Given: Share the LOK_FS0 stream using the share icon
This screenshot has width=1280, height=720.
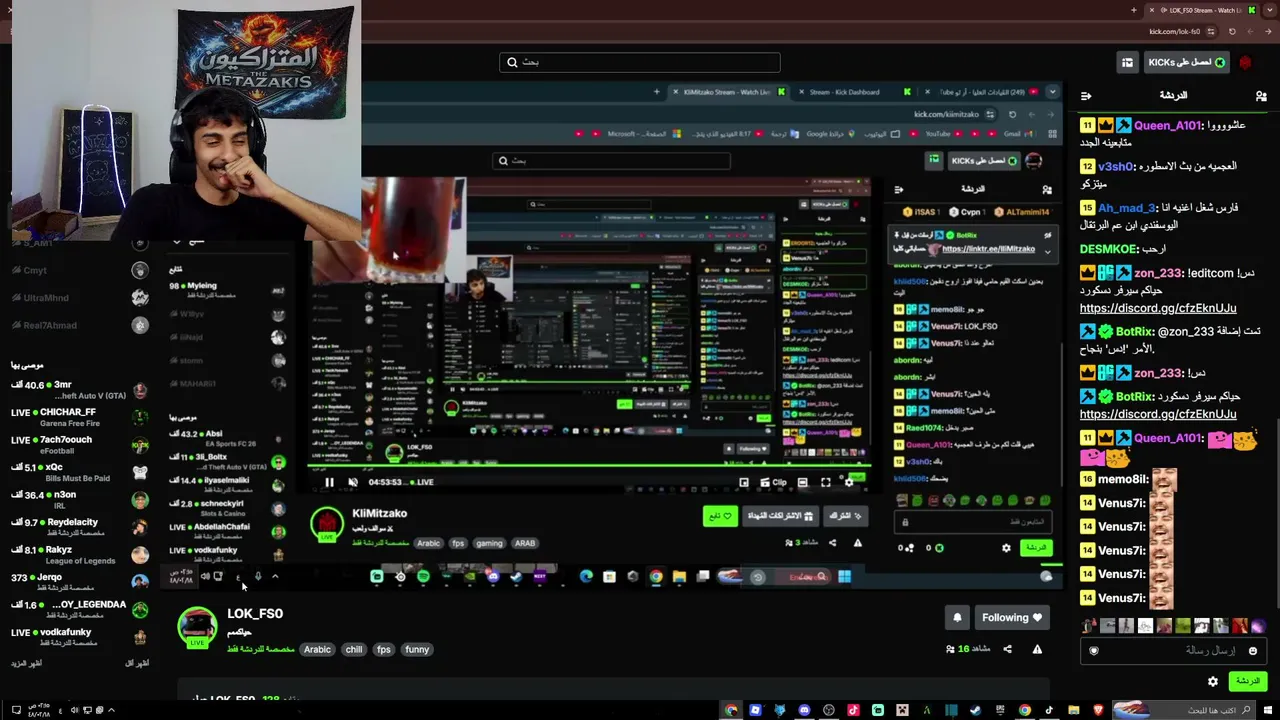Looking at the screenshot, I should [x=1007, y=649].
